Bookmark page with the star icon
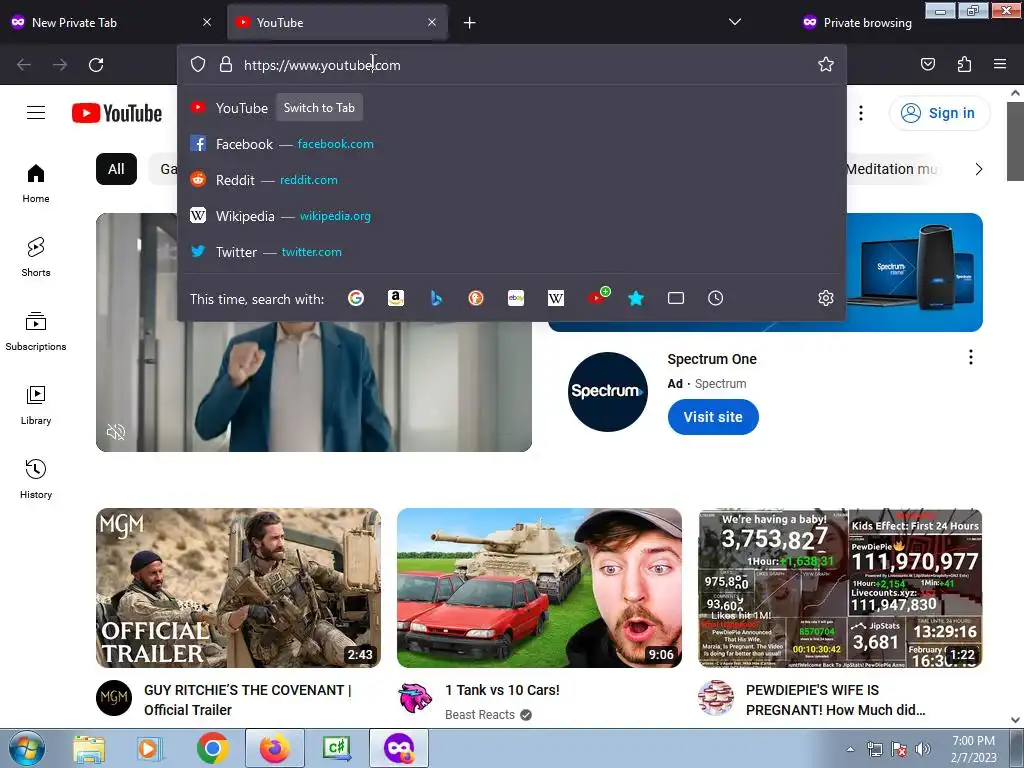Viewport: 1024px width, 768px height. (x=825, y=64)
